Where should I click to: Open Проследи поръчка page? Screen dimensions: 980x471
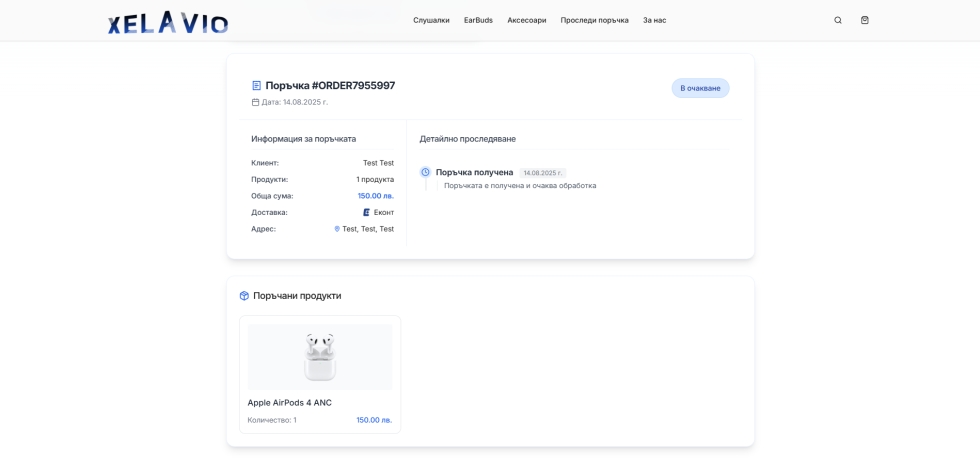coord(594,20)
